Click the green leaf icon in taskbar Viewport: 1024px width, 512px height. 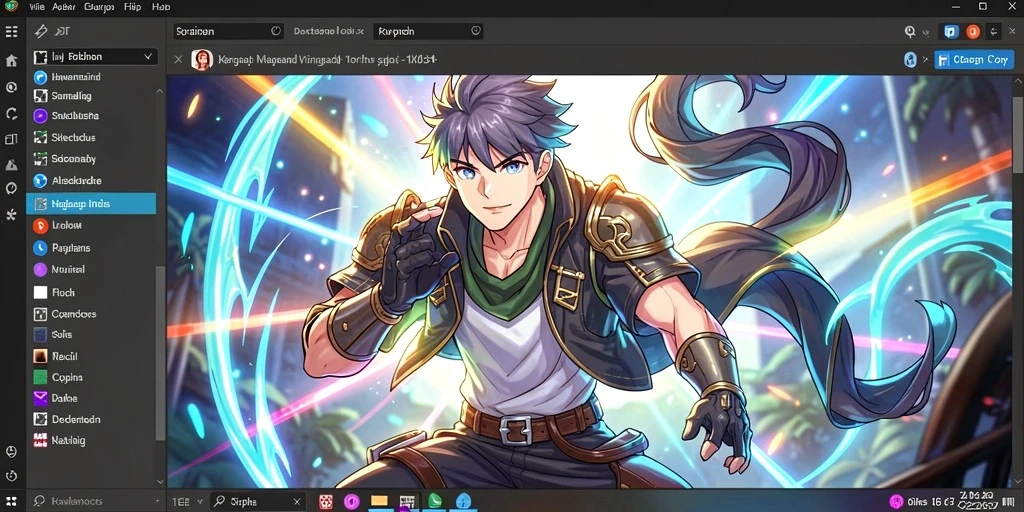click(434, 501)
